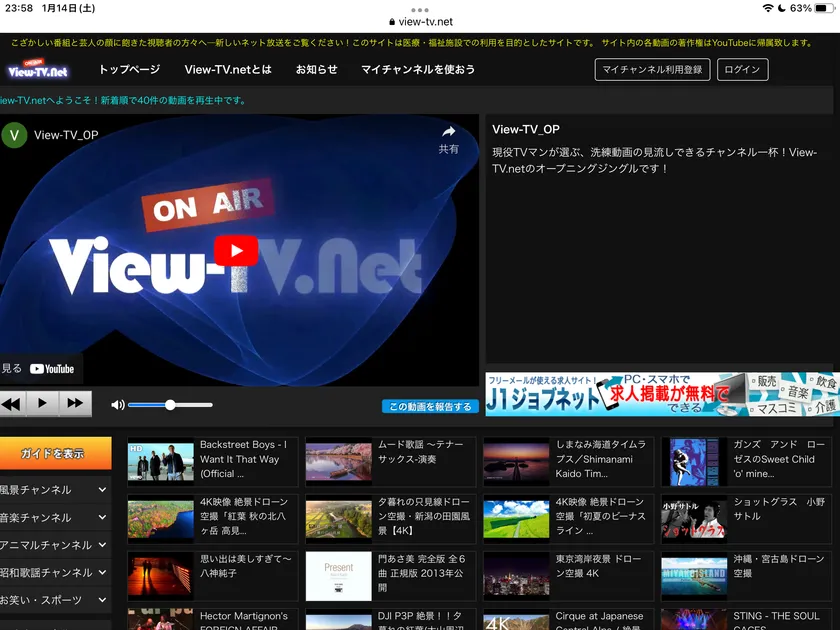Open the View-TV_OP channel avatar icon

click(14, 135)
